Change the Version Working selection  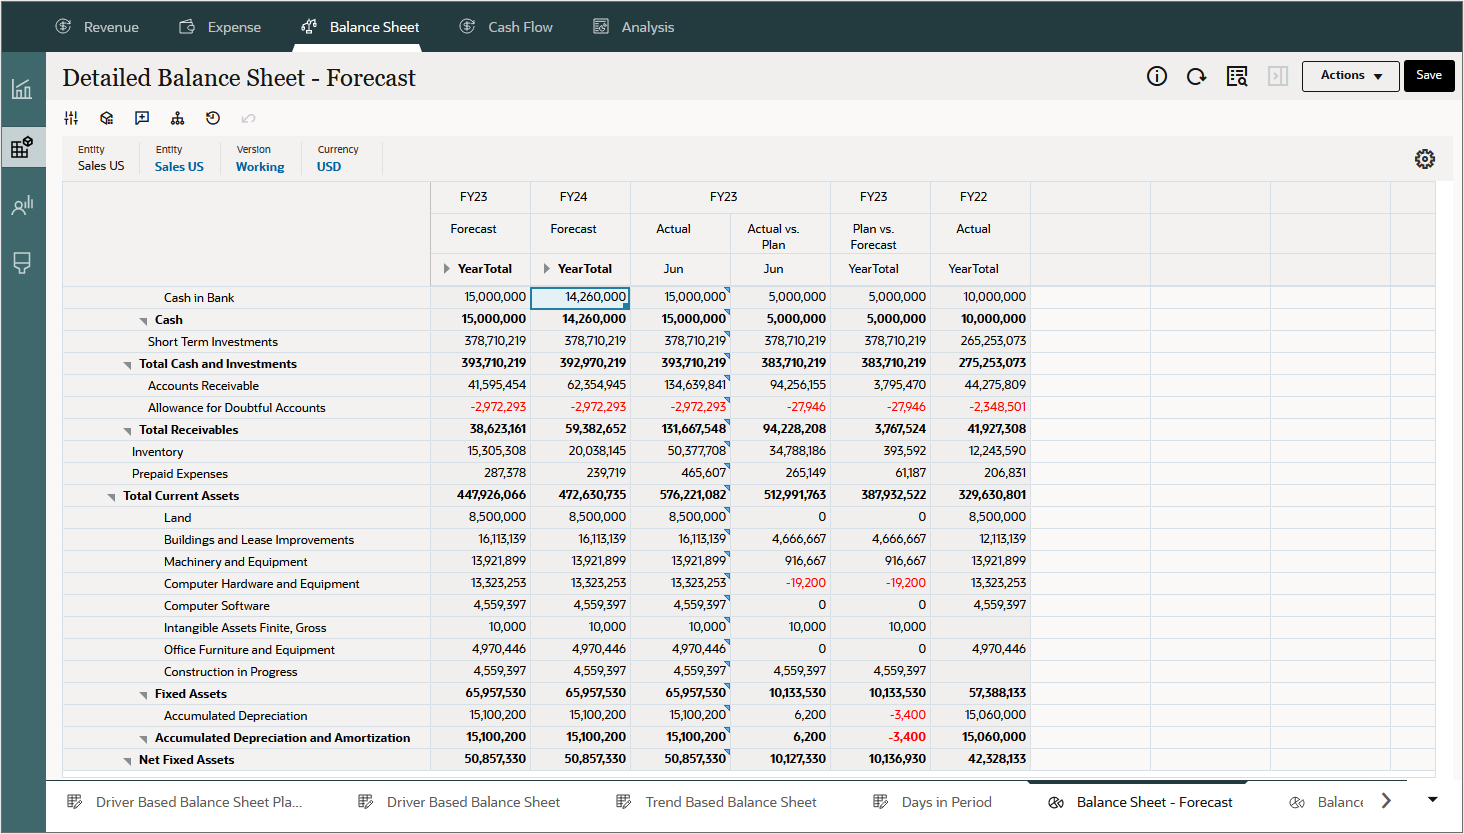260,167
